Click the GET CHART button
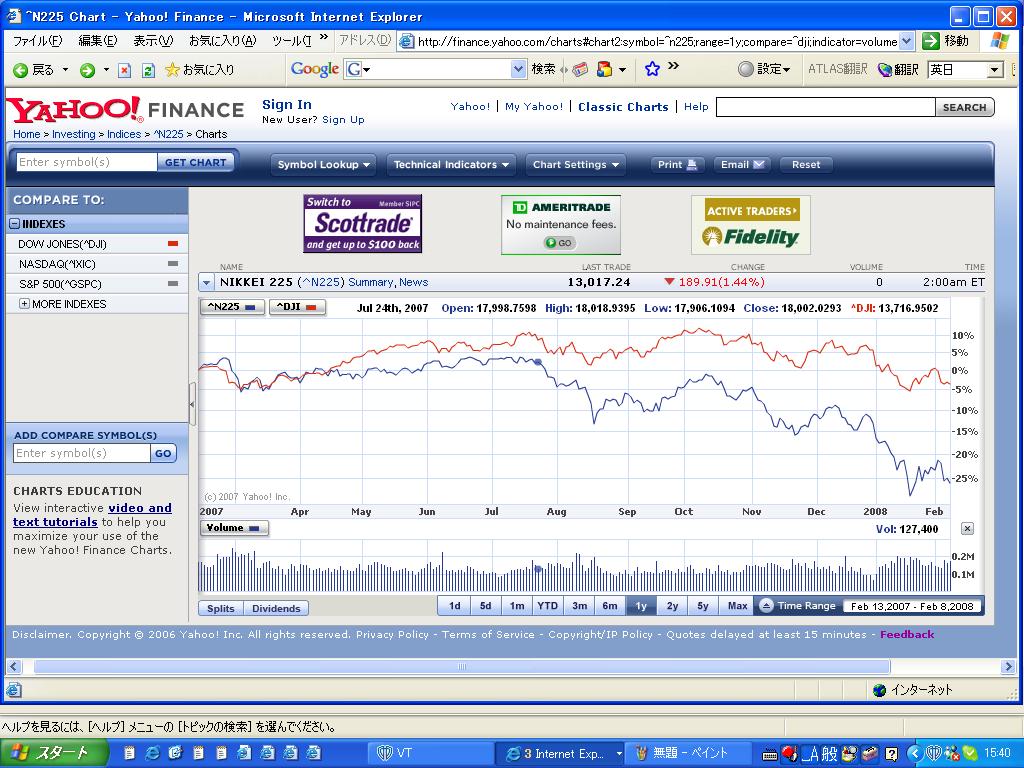This screenshot has height=768, width=1024. 195,162
